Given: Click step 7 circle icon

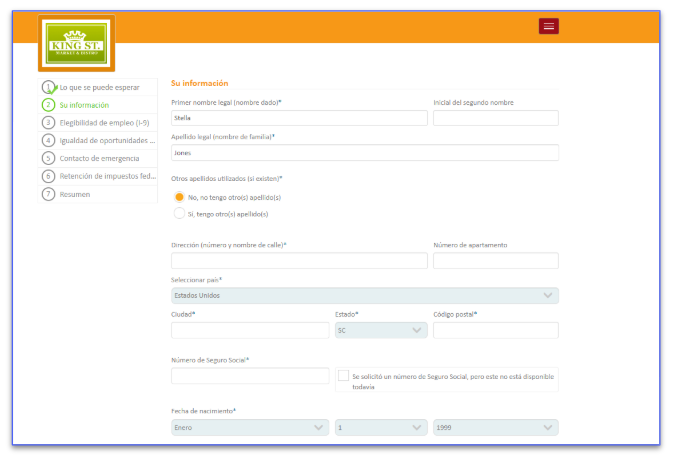Looking at the screenshot, I should 48,194.
